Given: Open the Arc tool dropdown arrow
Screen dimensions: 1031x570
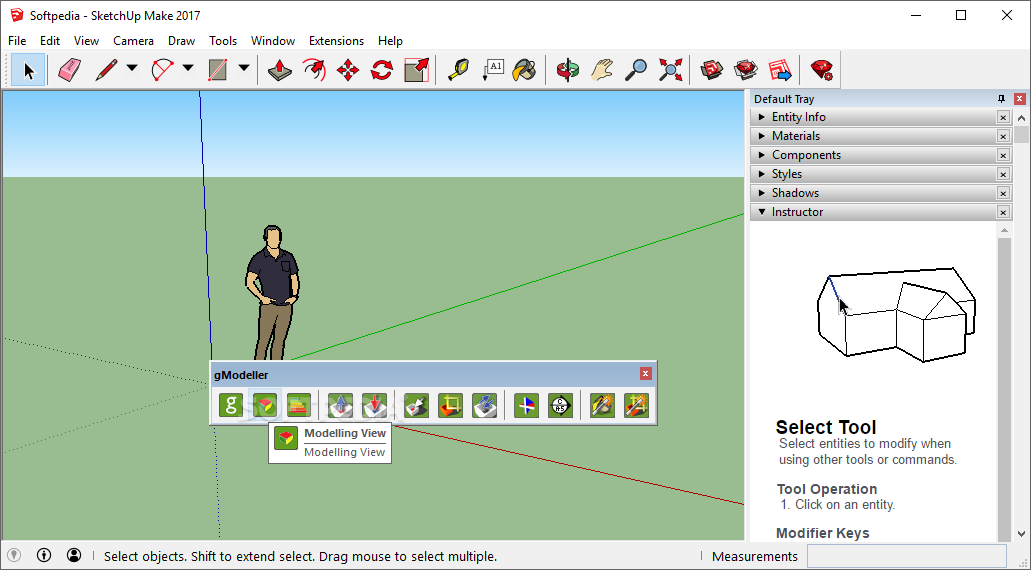Looking at the screenshot, I should click(188, 68).
